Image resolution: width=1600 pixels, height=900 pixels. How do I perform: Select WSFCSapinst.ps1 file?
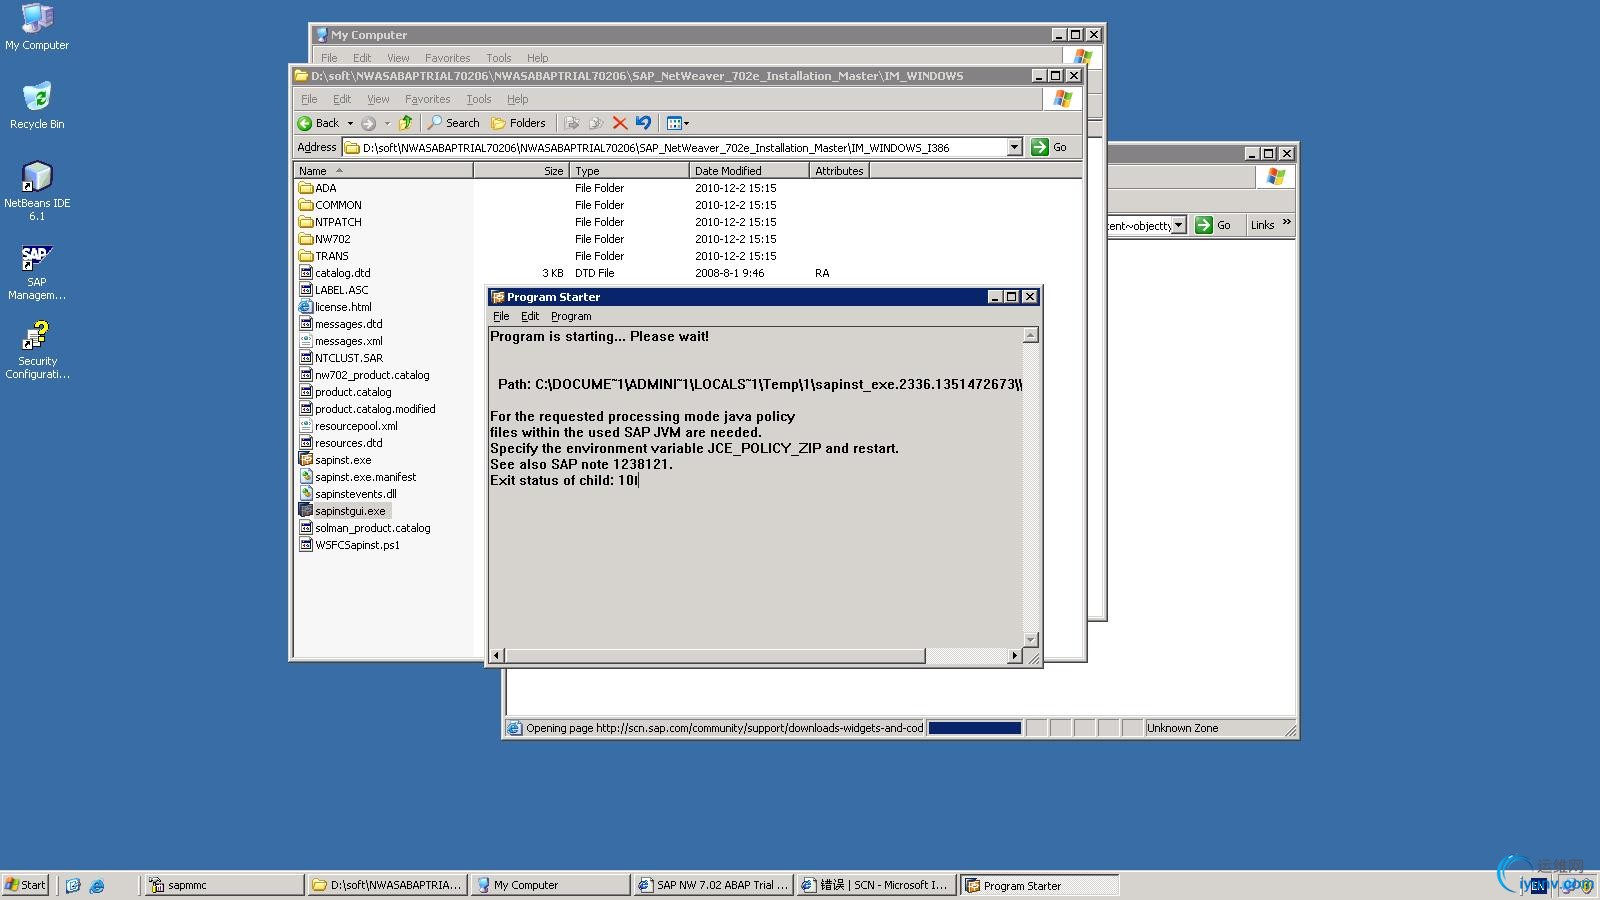[349, 545]
